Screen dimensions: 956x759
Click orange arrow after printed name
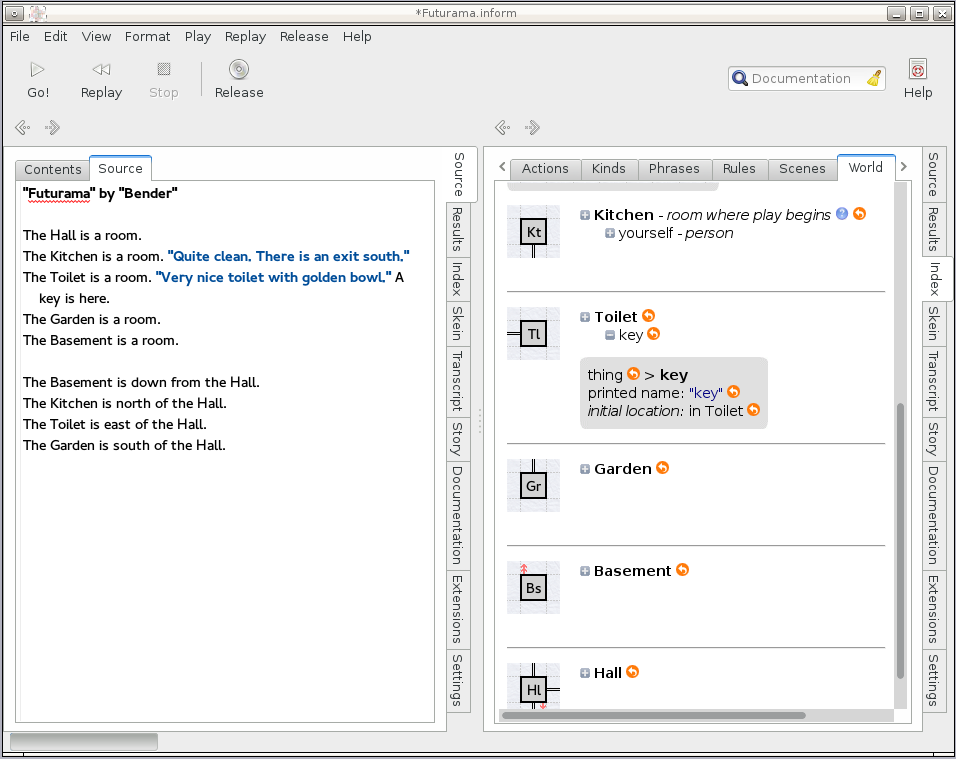pos(733,392)
